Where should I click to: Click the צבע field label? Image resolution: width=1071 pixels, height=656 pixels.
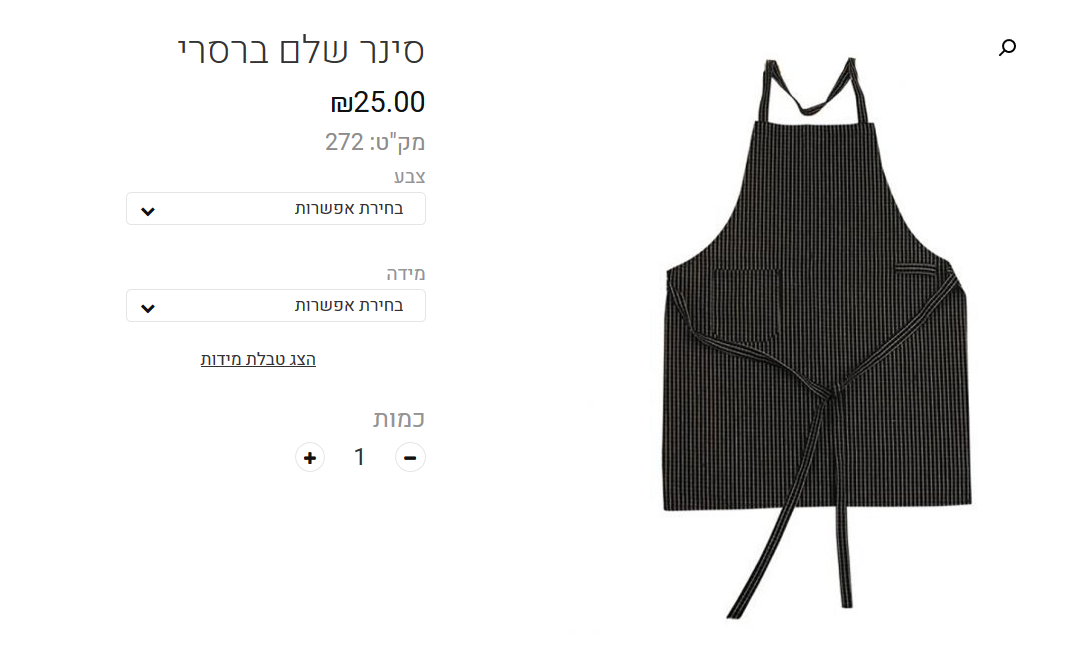tap(409, 176)
